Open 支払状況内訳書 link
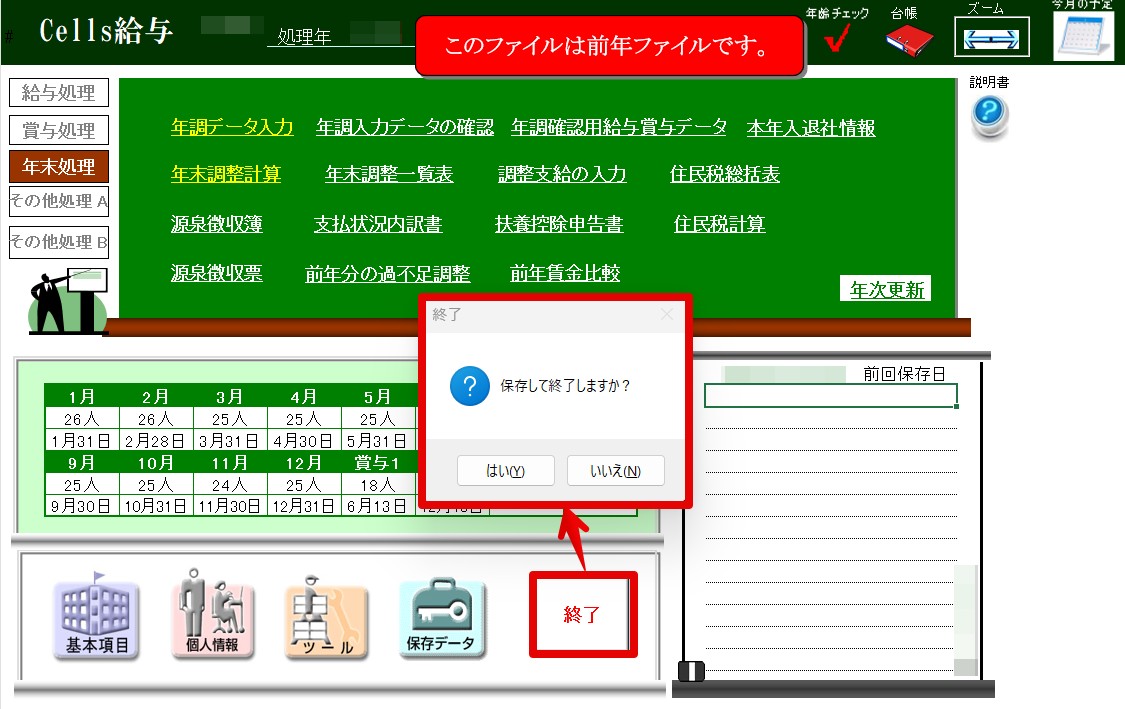The image size is (1125, 709). coord(378,224)
